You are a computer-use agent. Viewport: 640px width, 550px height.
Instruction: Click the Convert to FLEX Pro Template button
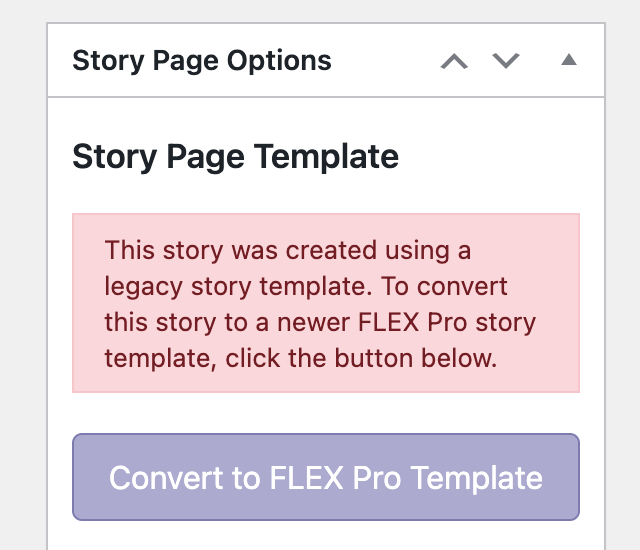click(x=326, y=477)
